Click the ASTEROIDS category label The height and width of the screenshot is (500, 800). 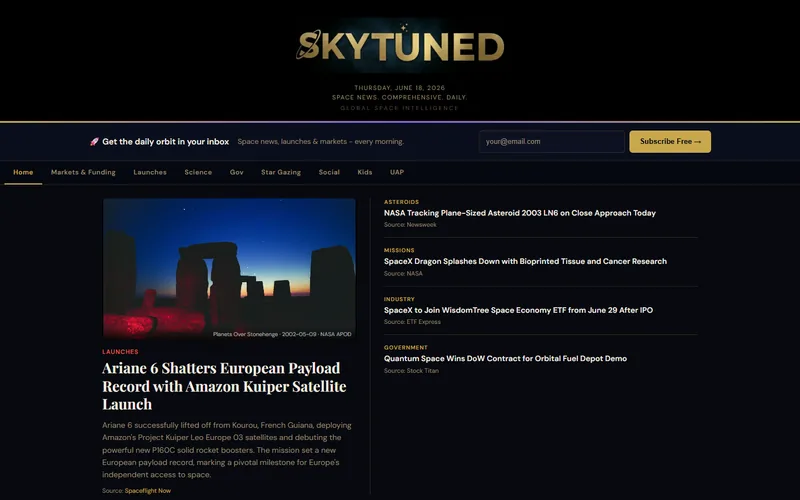(401, 202)
